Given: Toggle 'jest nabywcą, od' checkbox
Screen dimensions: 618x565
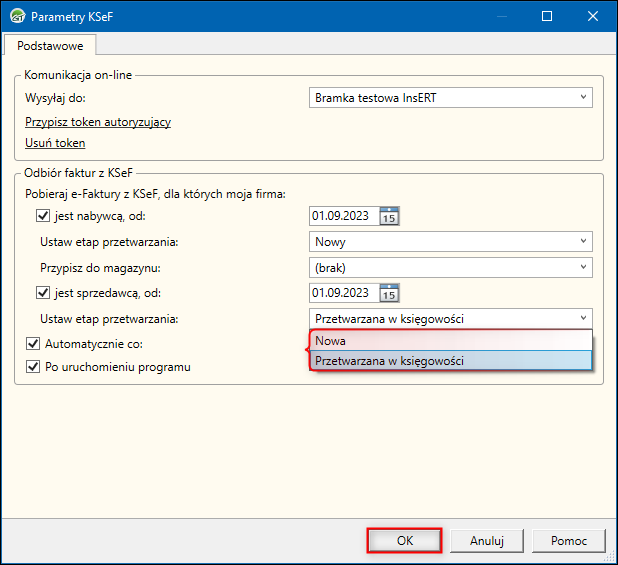Looking at the screenshot, I should click(x=43, y=215).
